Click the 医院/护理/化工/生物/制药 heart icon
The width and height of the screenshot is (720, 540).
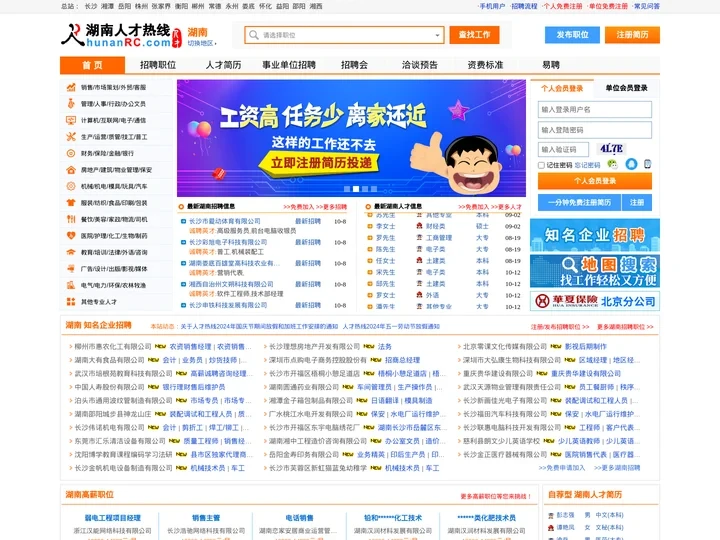[71, 236]
